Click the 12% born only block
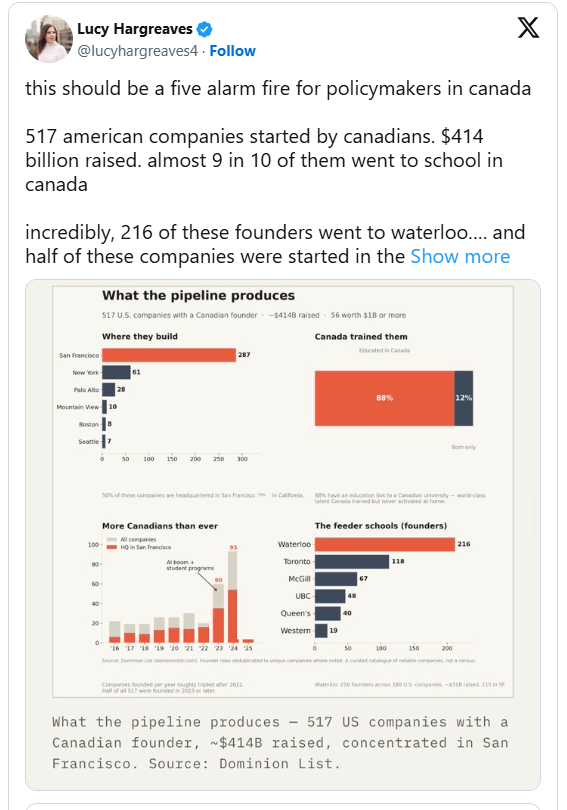 point(463,398)
